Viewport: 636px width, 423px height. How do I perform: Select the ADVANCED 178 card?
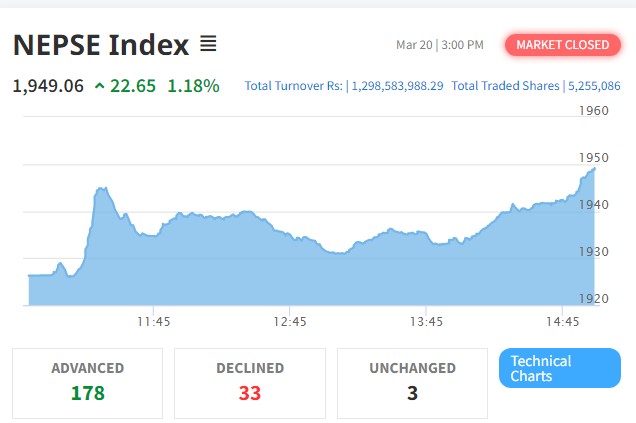(88, 381)
